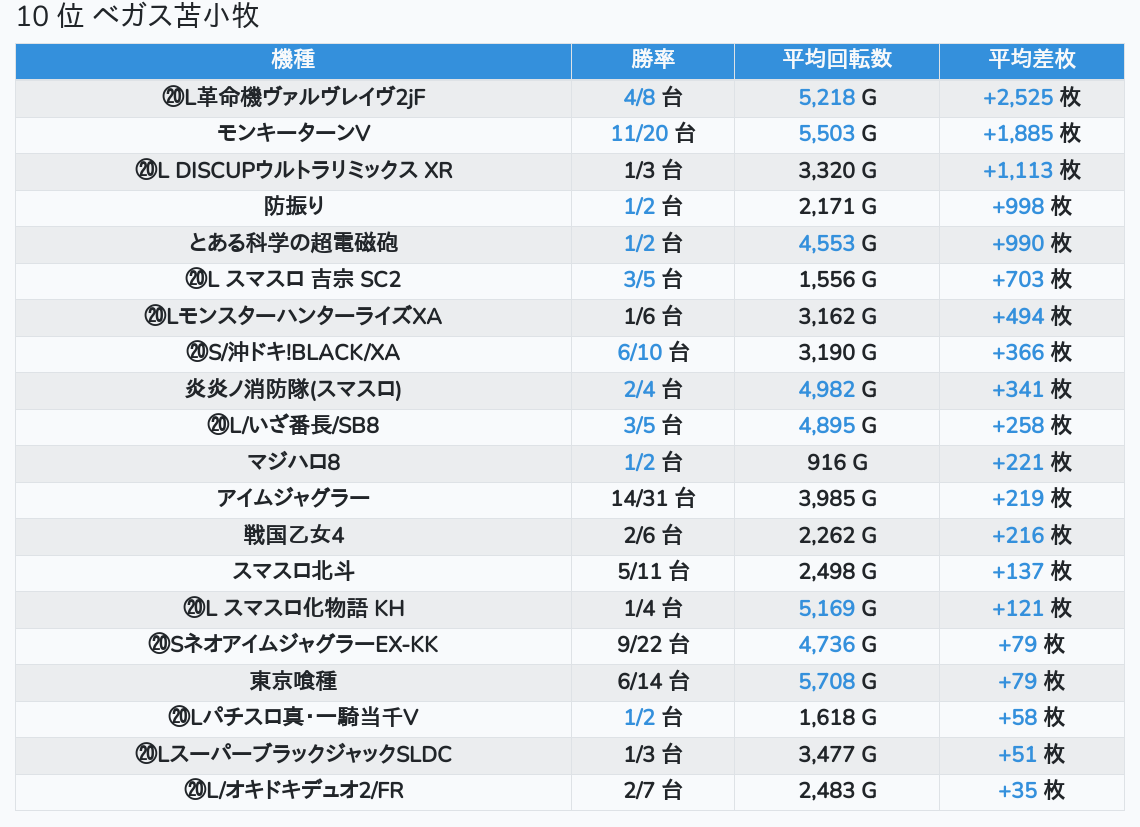Select the ⑳L革命機ヴァルヴレイヴ2jF row name
1140x827 pixels.
click(293, 97)
